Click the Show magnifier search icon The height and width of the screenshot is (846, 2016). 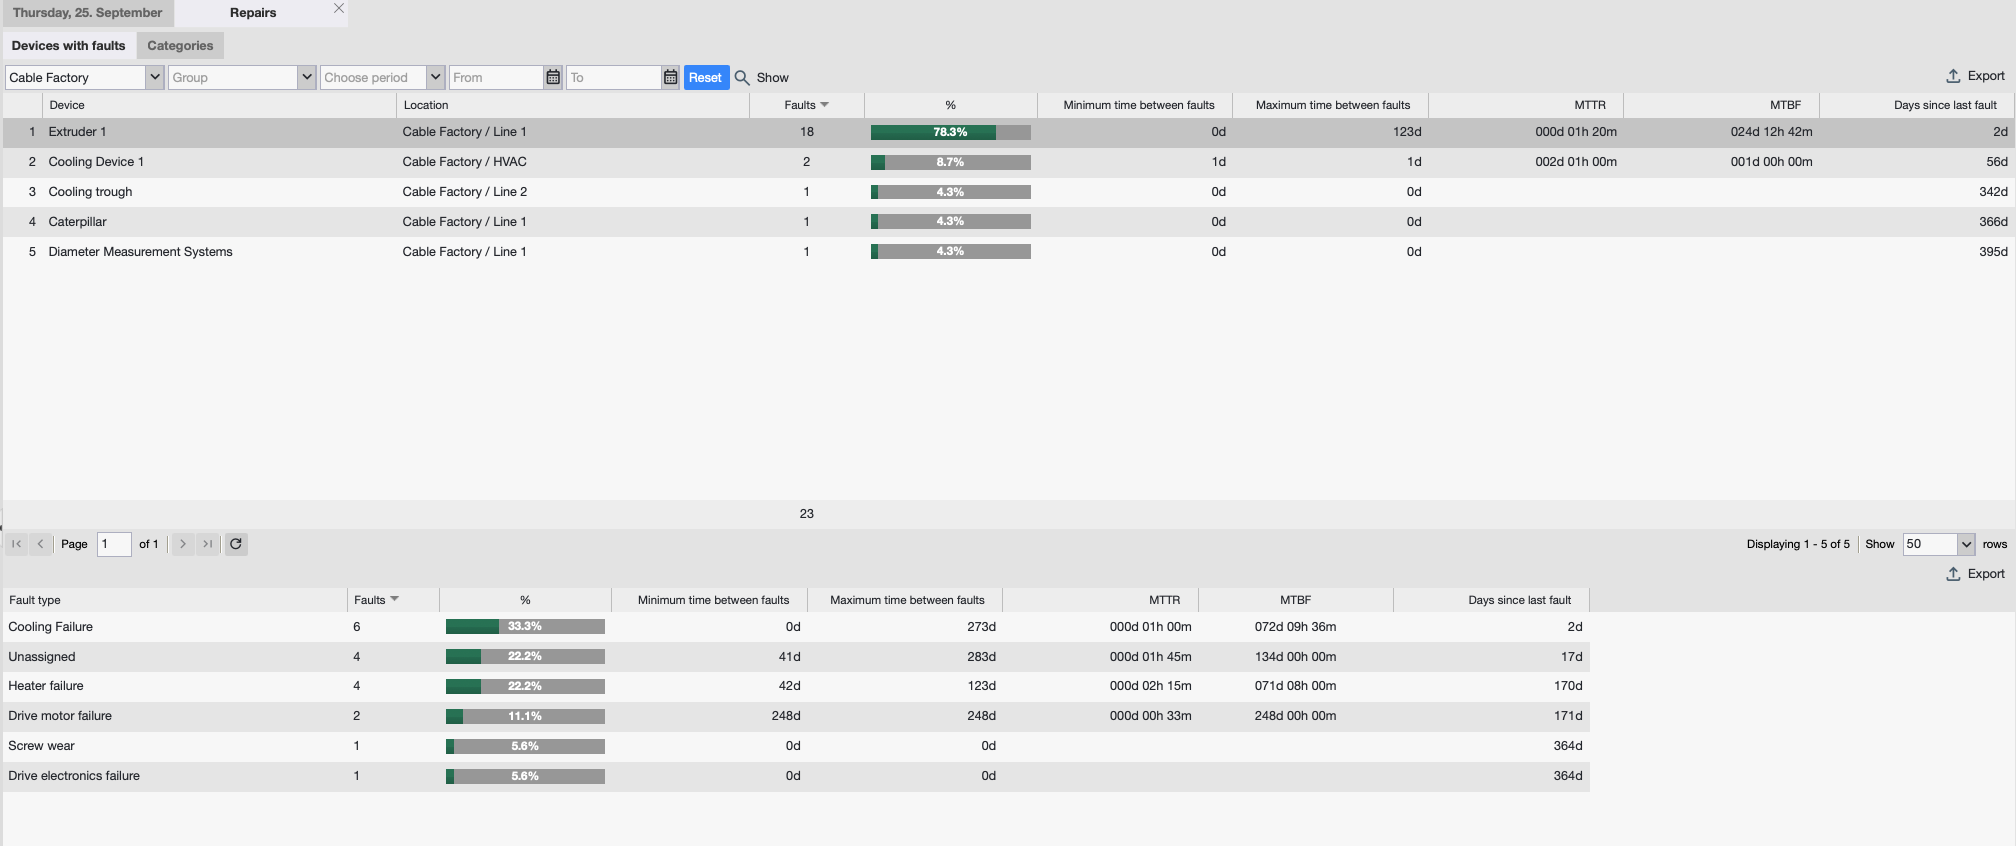tap(742, 78)
